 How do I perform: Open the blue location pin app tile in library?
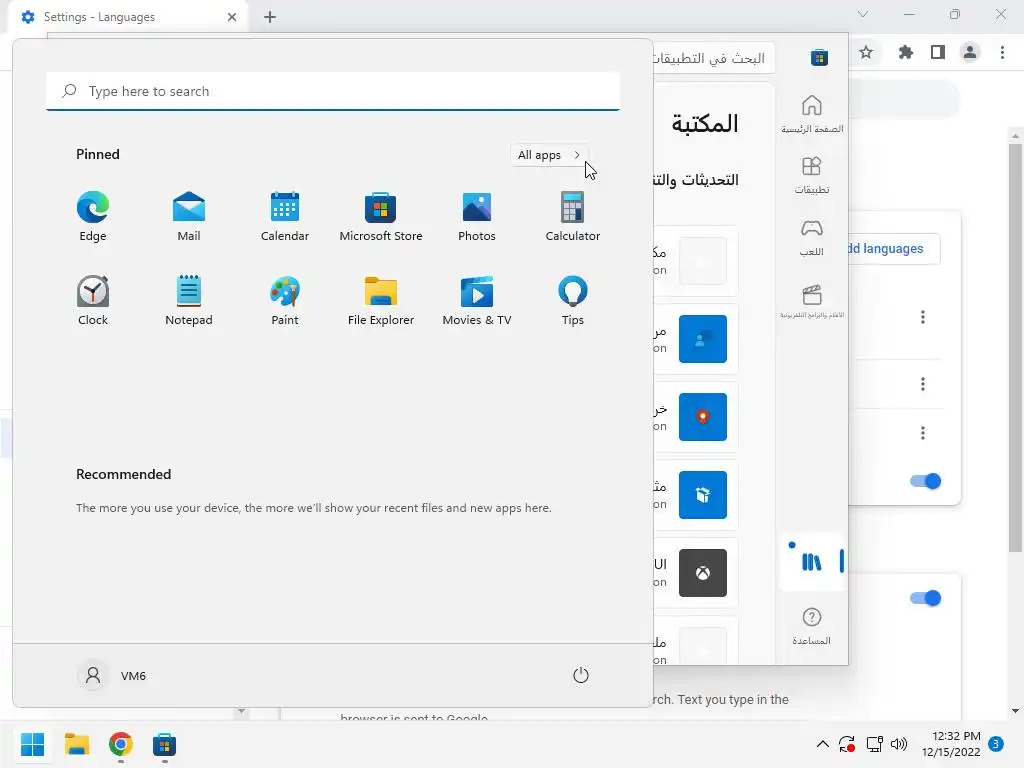[703, 417]
